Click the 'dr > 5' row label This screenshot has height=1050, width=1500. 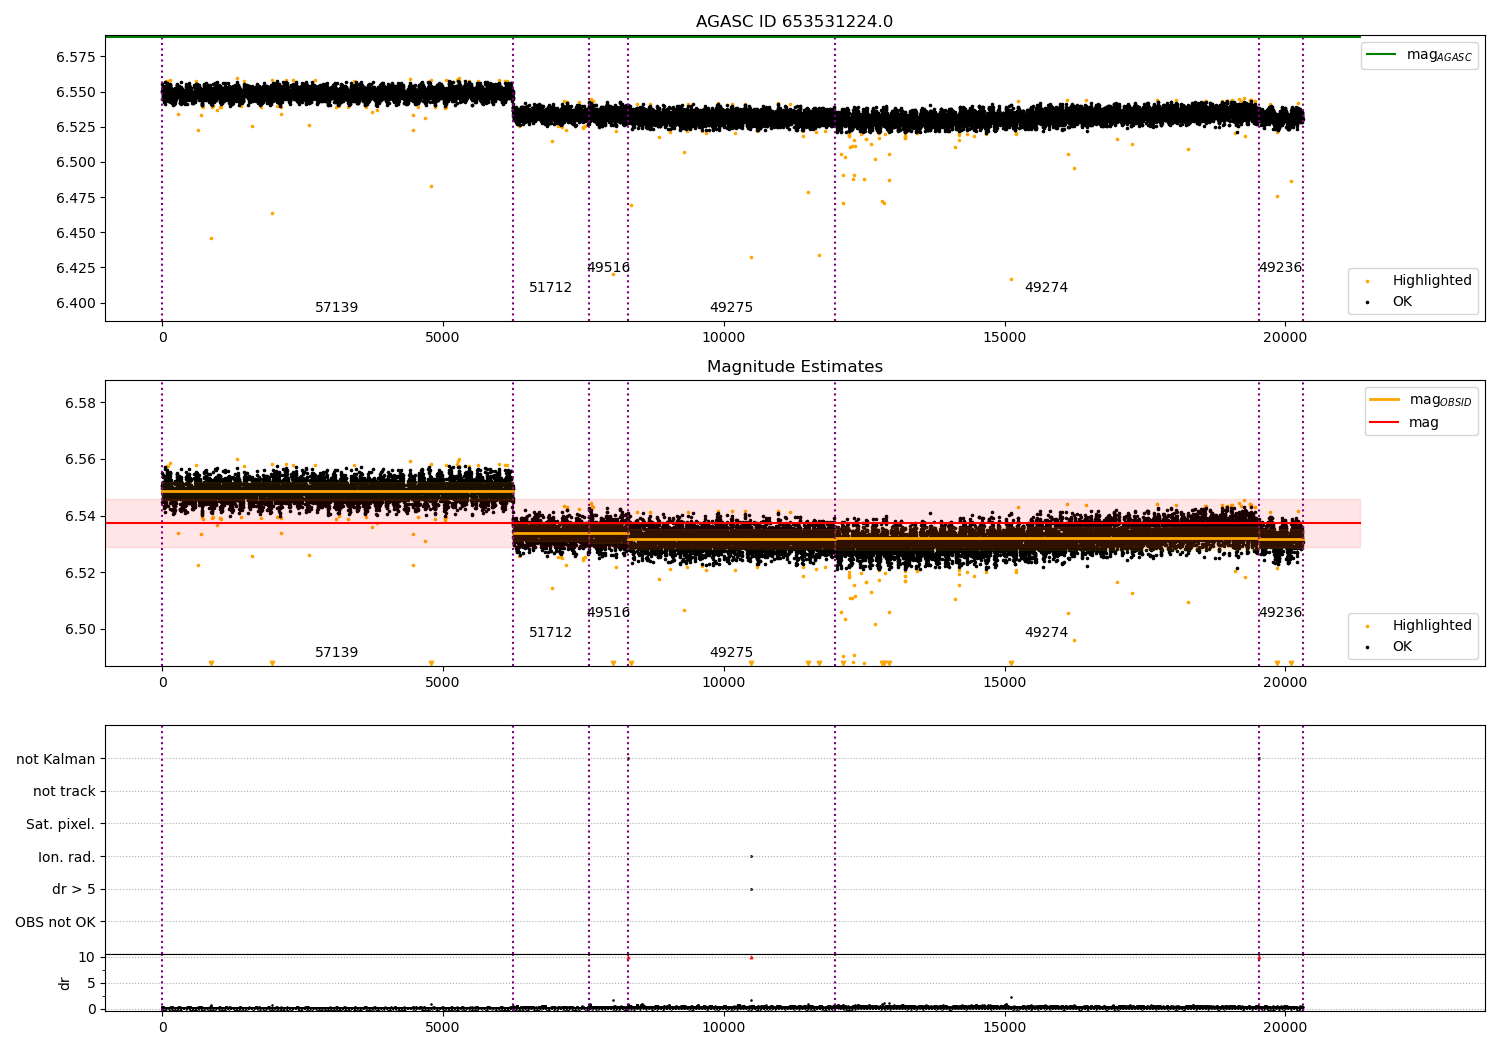click(73, 890)
